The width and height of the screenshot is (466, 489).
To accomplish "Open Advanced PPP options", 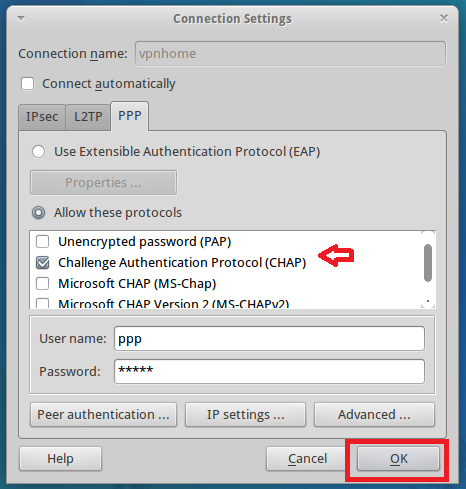I will 374,415.
